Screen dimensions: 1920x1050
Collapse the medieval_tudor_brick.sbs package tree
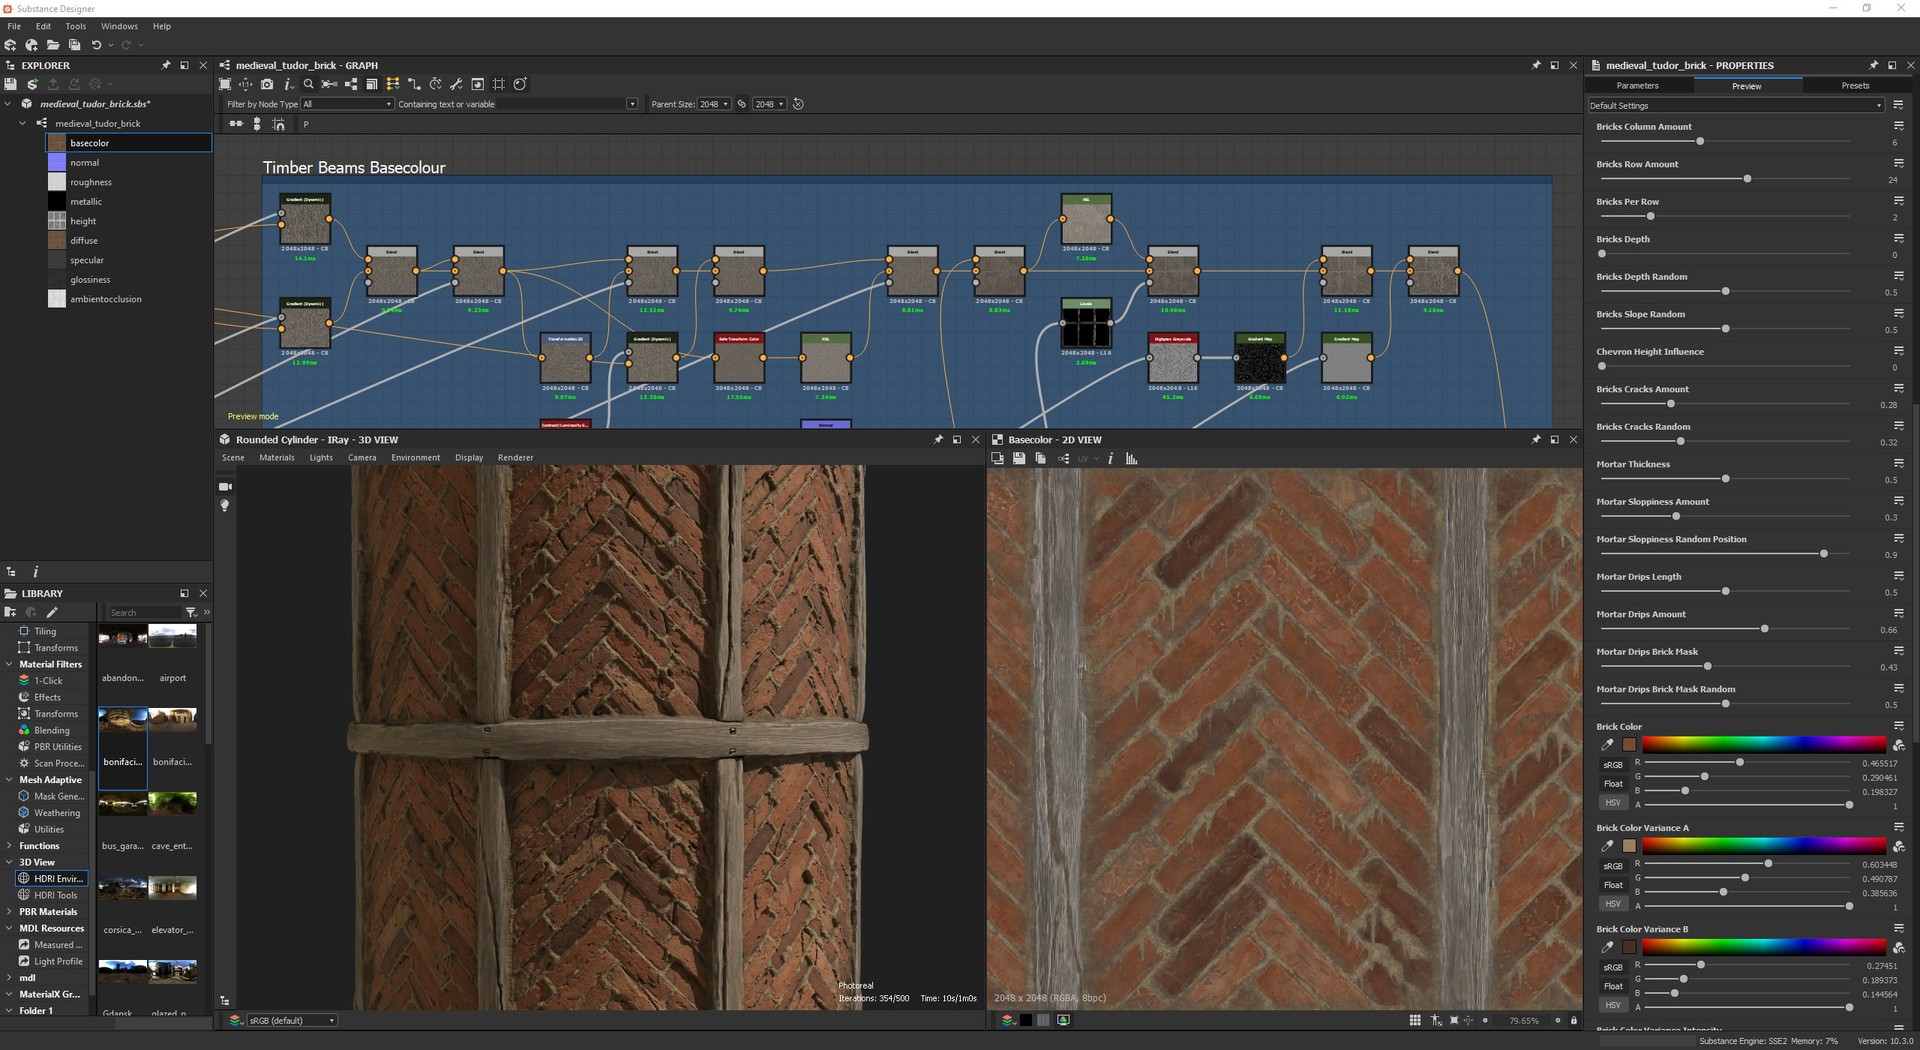(x=9, y=104)
